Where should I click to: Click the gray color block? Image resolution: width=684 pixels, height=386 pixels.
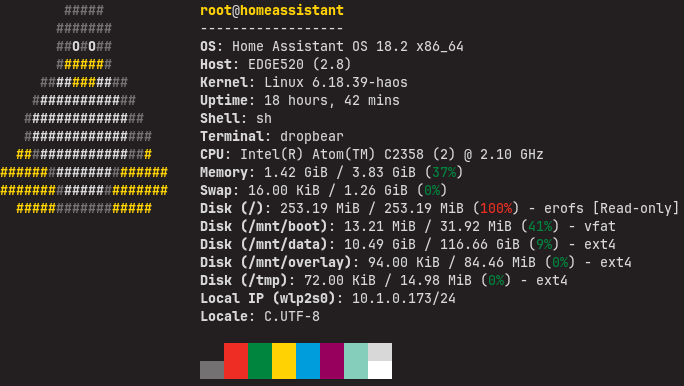[x=212, y=370]
